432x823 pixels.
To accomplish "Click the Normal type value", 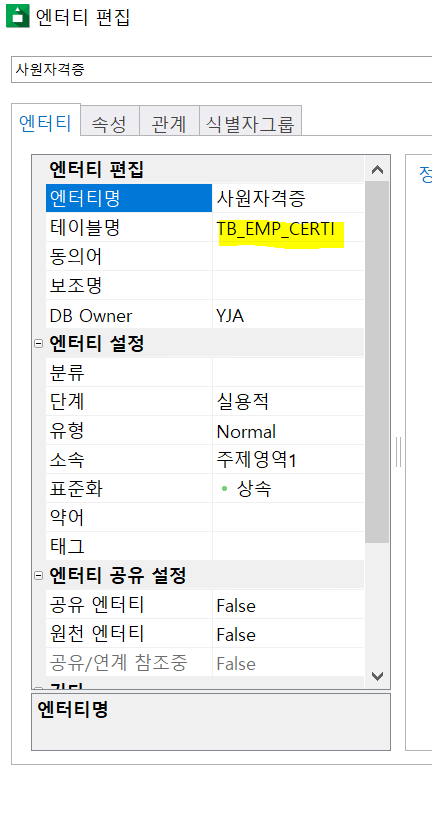I will pyautogui.click(x=246, y=432).
